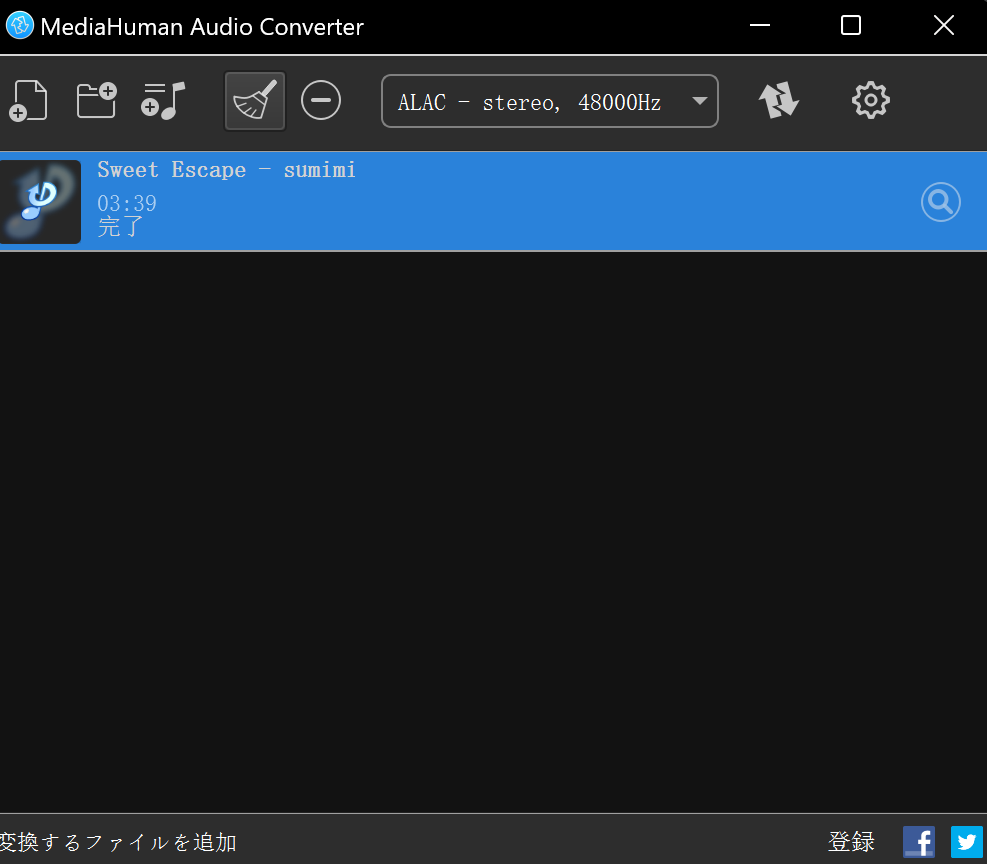Close the MediaHuman Audio Converter window
Screen dimensions: 987x864
click(x=943, y=26)
